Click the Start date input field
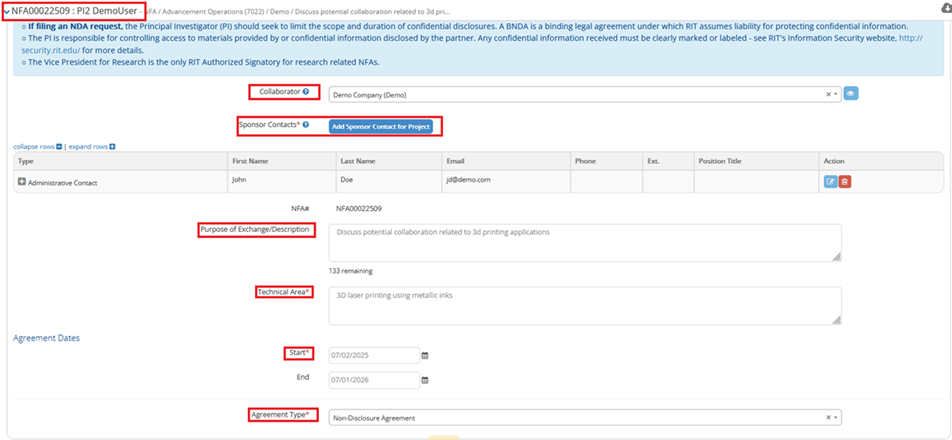This screenshot has height=440, width=952. tap(372, 355)
